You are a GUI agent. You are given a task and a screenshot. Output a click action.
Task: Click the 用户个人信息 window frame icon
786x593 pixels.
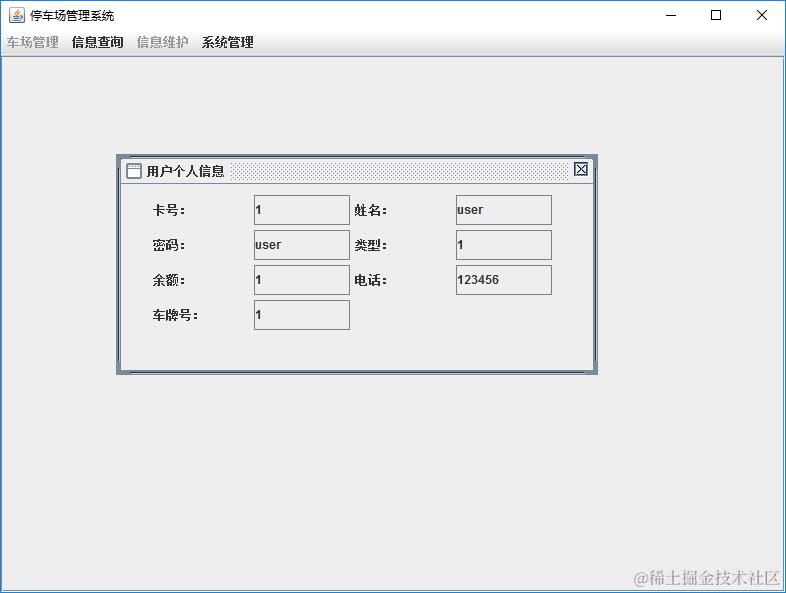pos(133,171)
